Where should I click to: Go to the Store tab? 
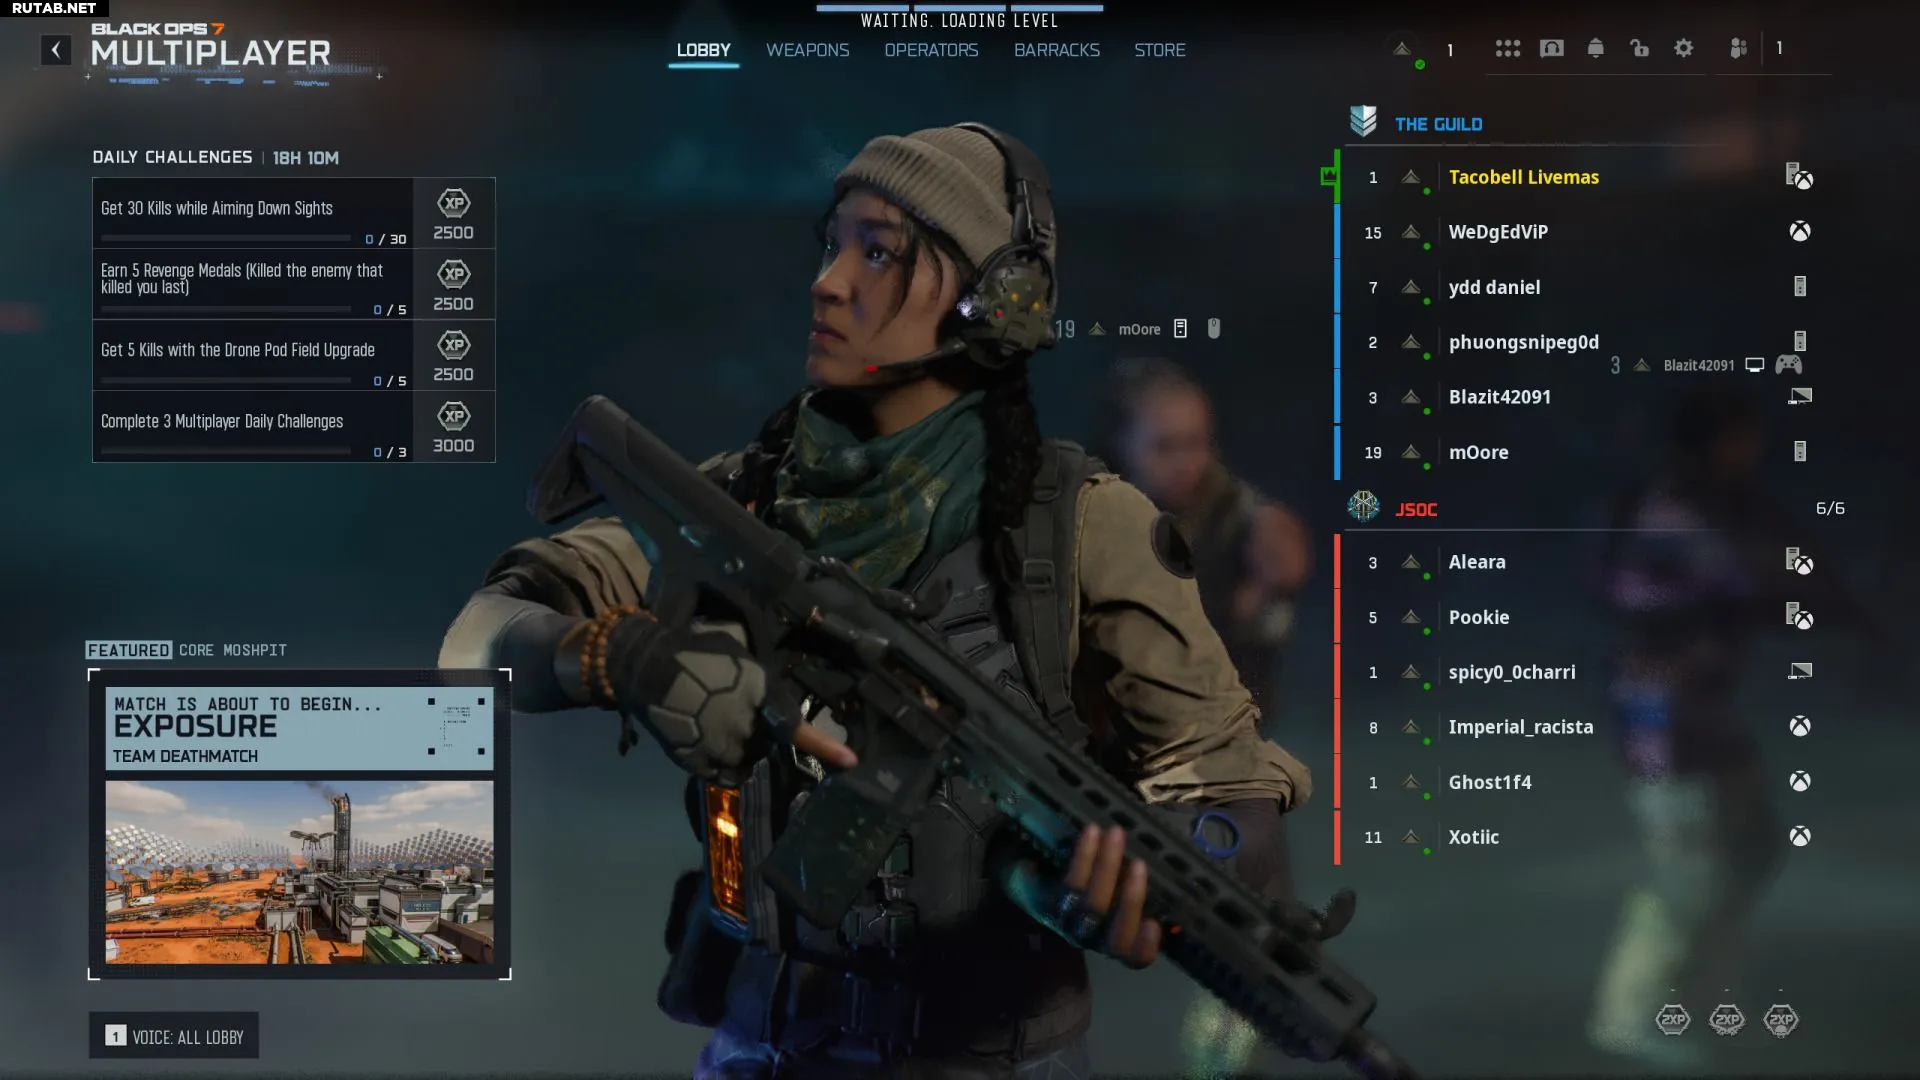tap(1159, 50)
